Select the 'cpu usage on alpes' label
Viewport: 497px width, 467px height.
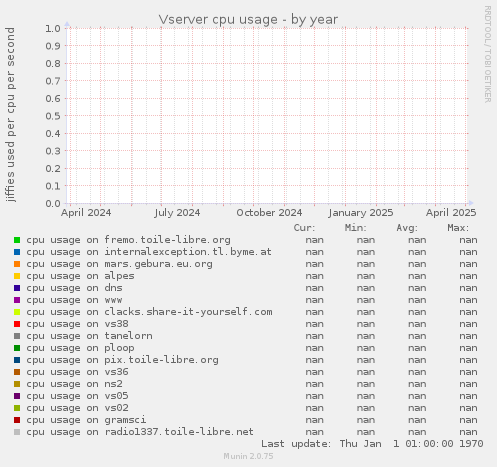click(80, 276)
